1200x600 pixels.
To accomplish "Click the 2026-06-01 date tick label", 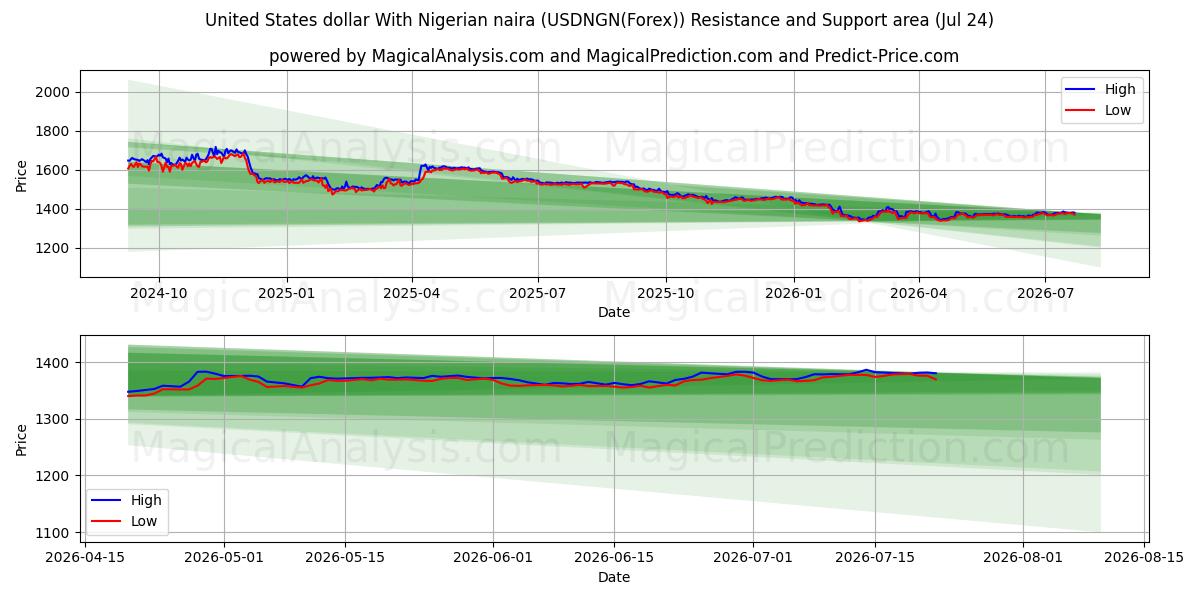I will [494, 558].
